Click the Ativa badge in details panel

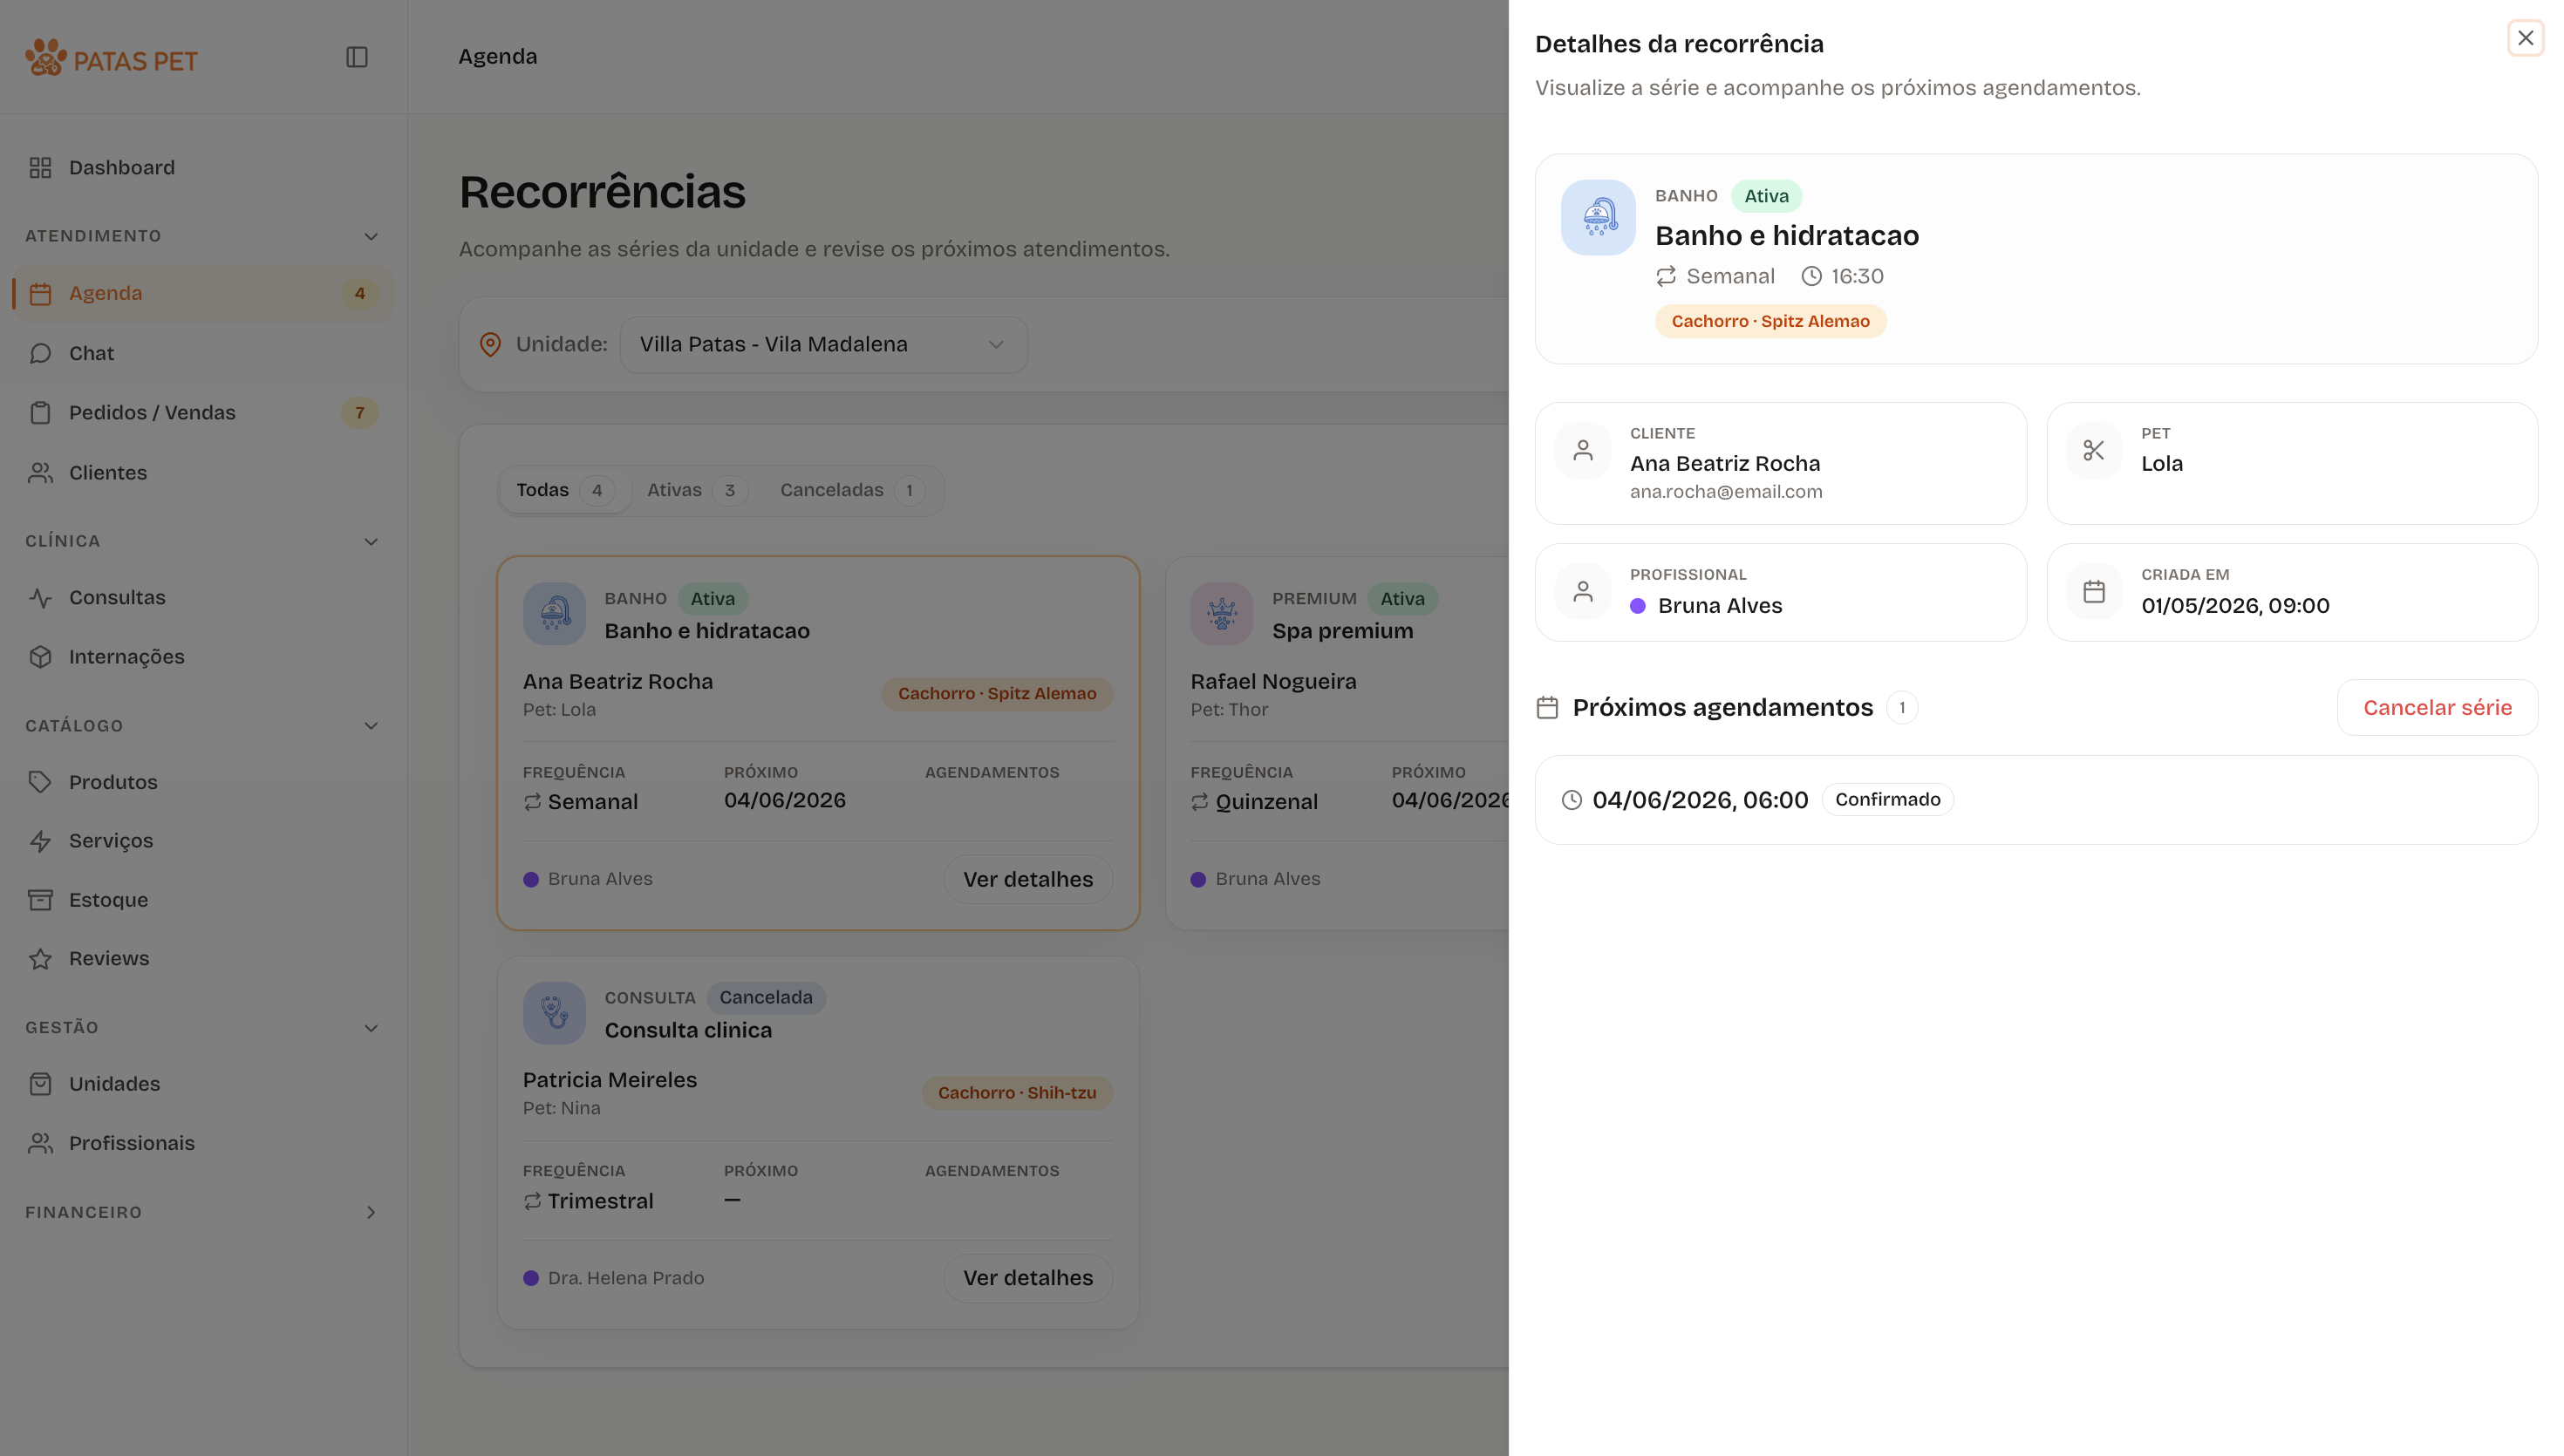(1766, 196)
